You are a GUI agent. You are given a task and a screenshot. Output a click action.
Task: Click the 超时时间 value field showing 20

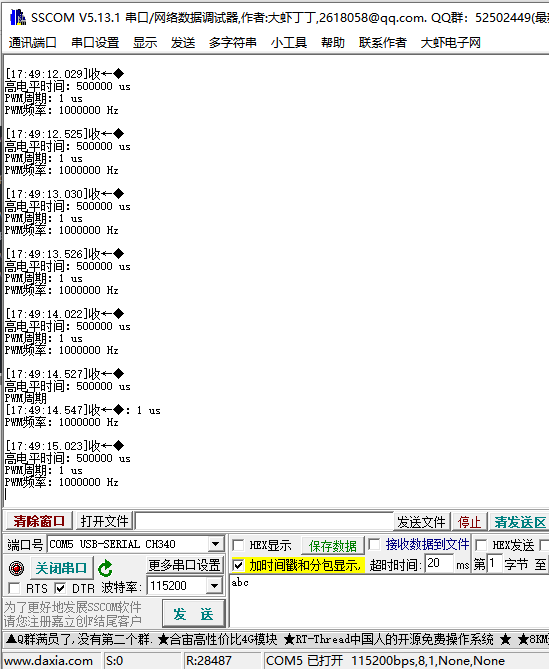[439, 563]
